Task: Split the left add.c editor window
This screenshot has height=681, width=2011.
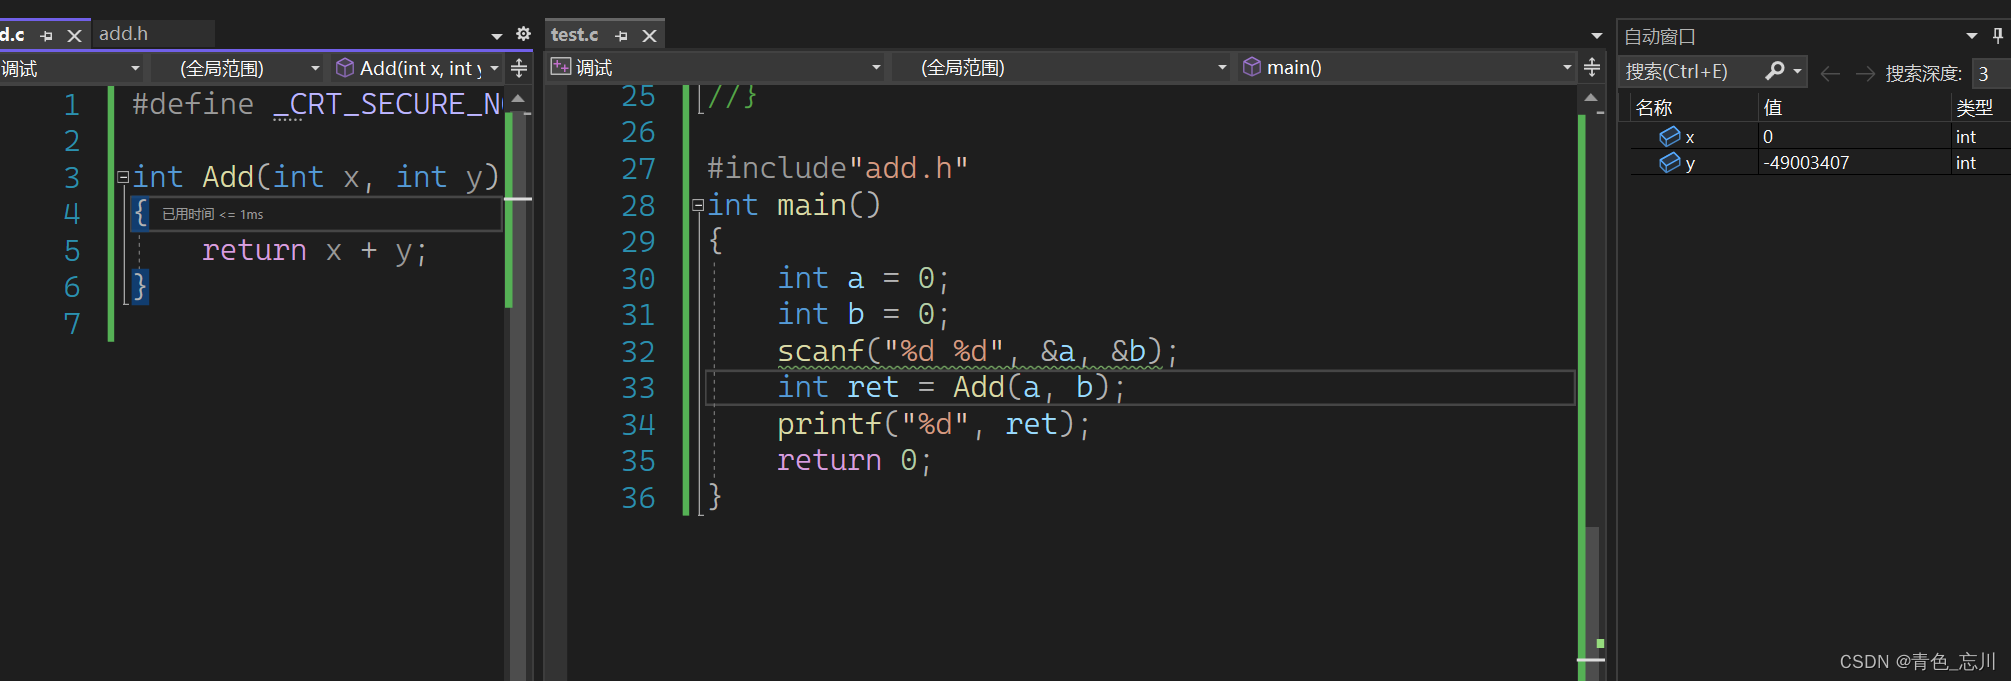Action: [519, 68]
